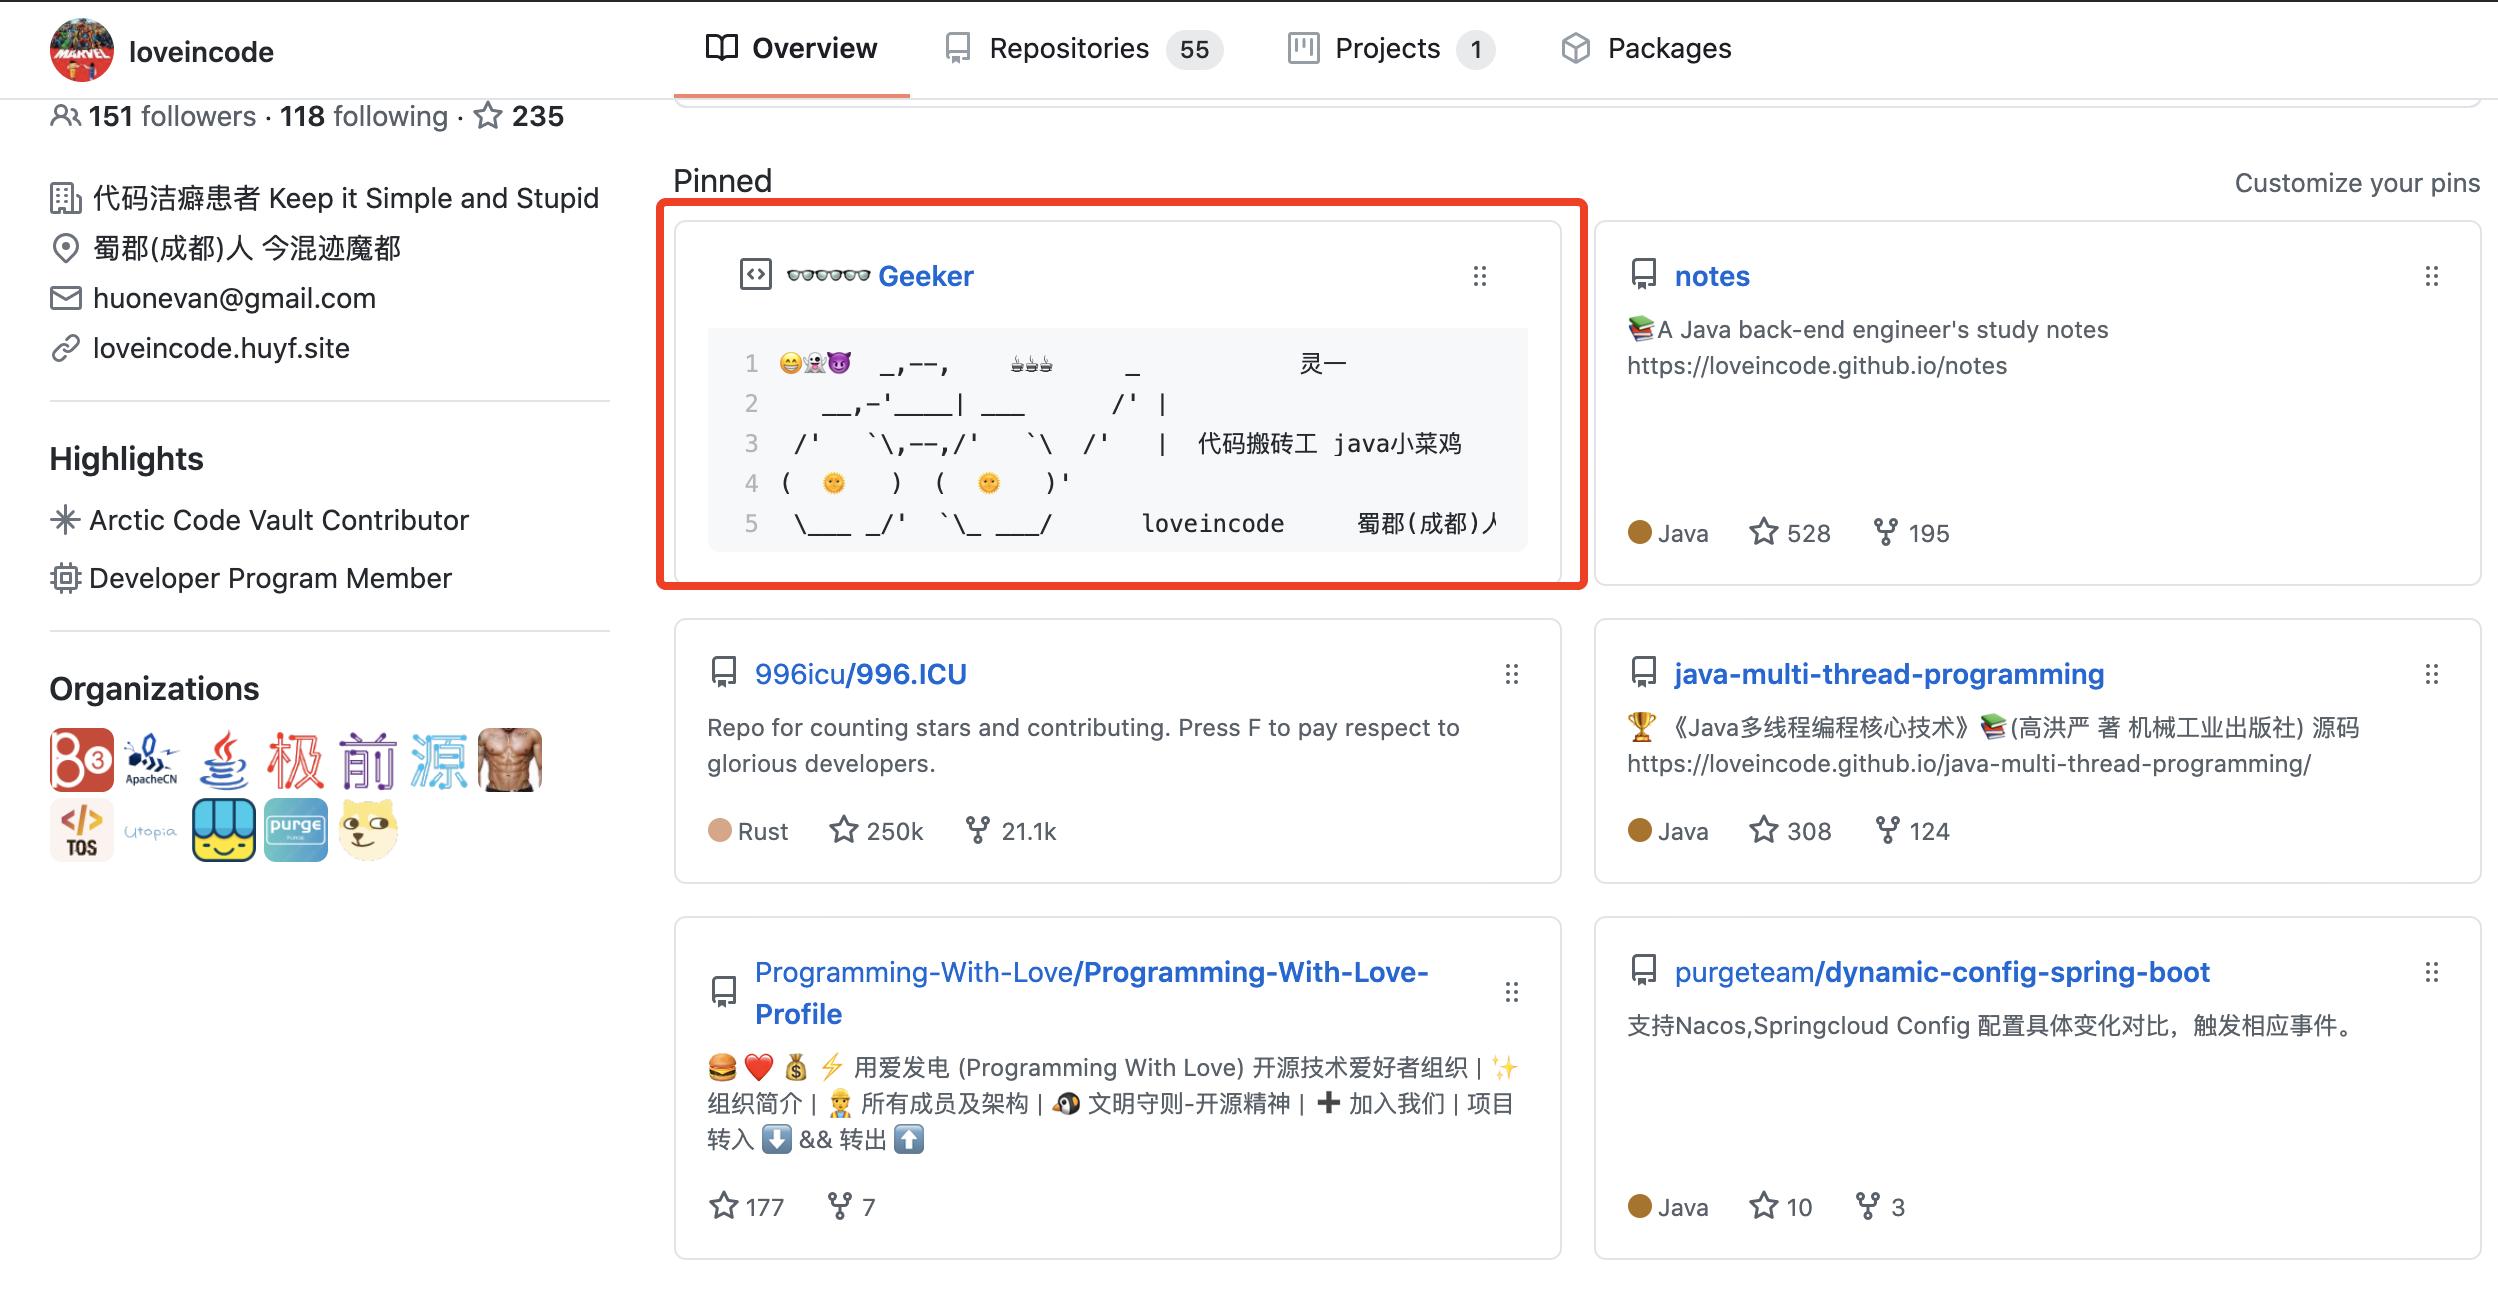This screenshot has height=1308, width=2498.
Task: Click the fork icon on 996.ICU card
Action: coord(977,830)
